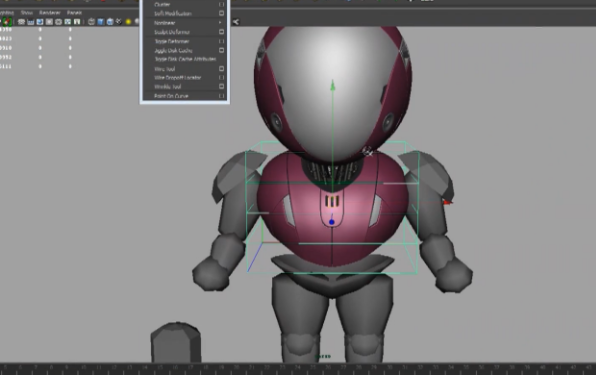The width and height of the screenshot is (596, 375).
Task: Open the Show panel menu
Action: click(26, 13)
